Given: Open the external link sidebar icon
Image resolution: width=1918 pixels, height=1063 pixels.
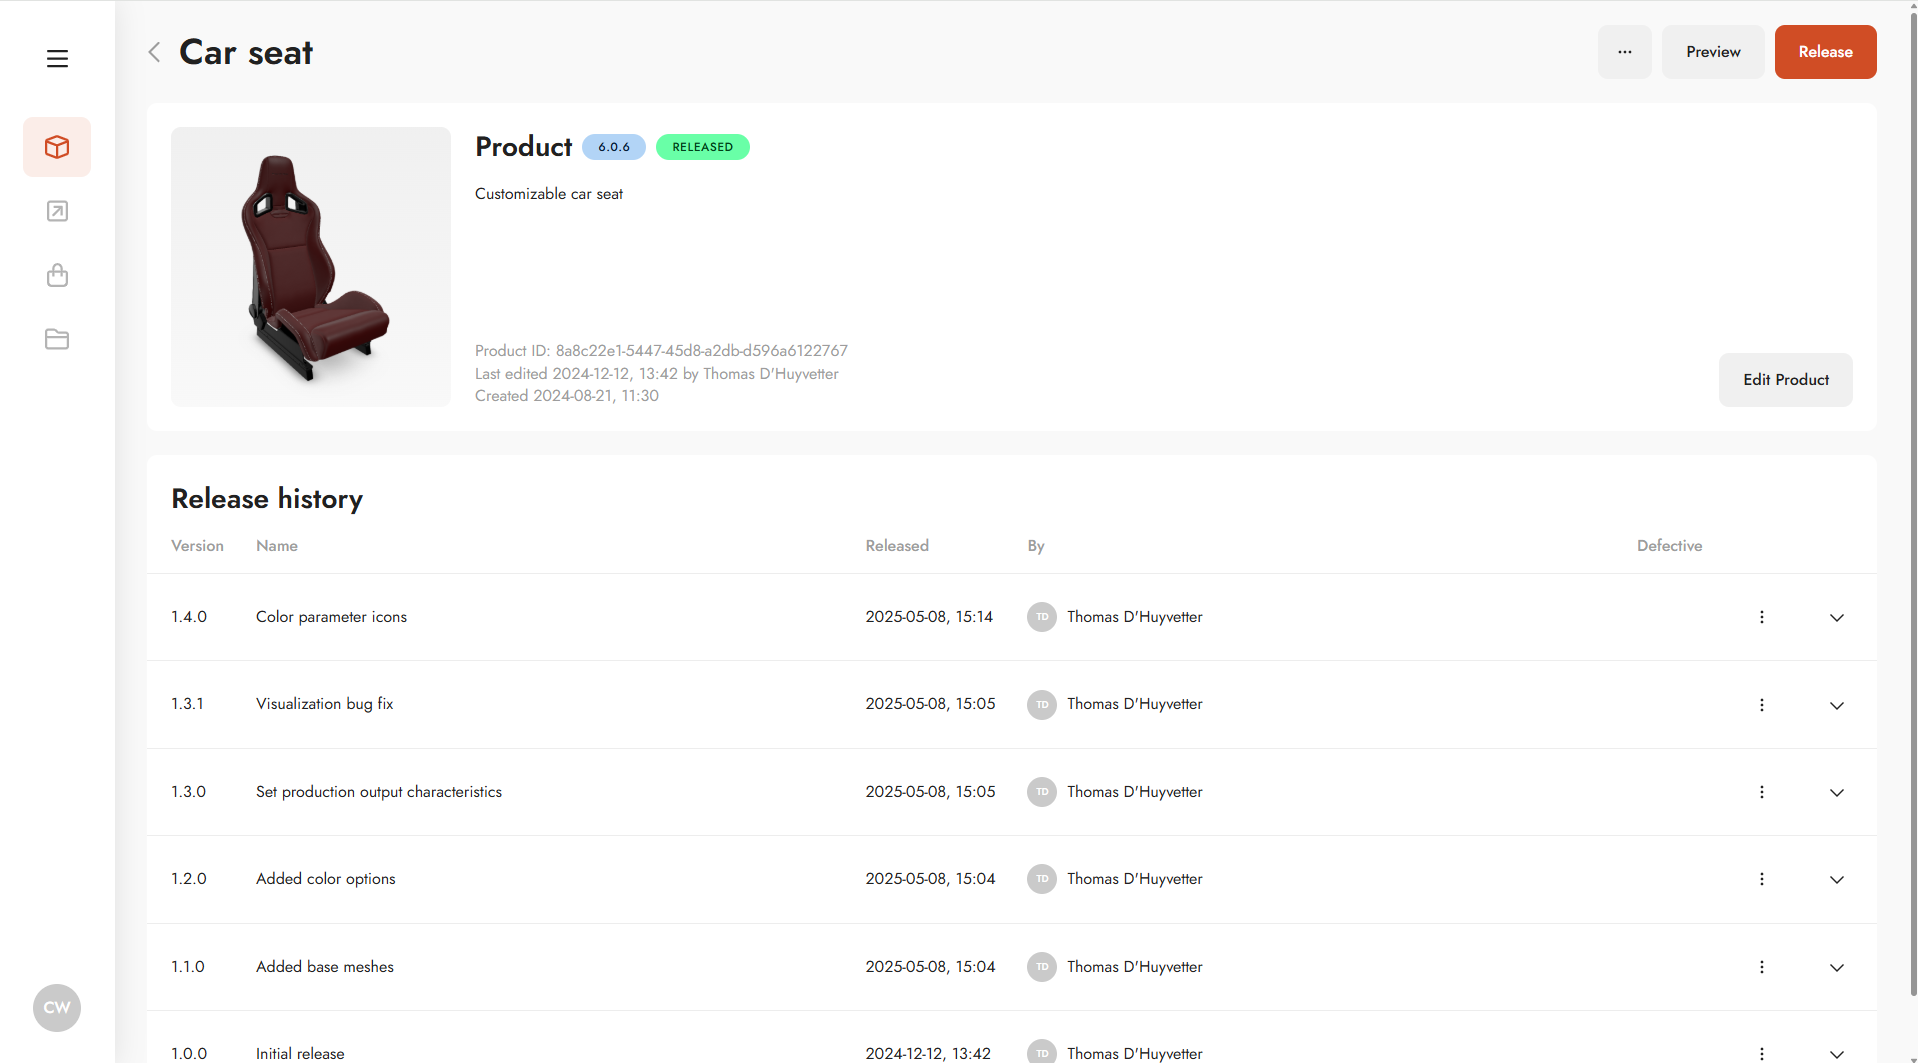Looking at the screenshot, I should pyautogui.click(x=57, y=211).
